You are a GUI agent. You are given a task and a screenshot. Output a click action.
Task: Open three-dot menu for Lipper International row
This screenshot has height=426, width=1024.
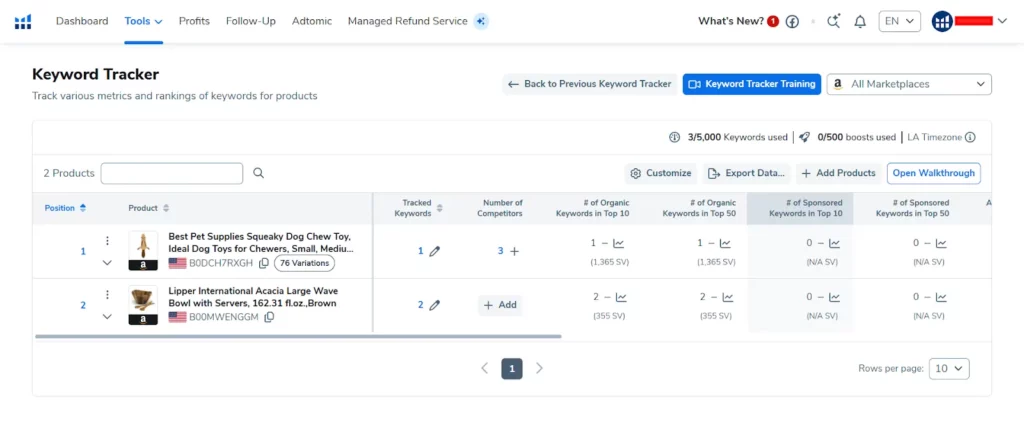click(x=107, y=295)
